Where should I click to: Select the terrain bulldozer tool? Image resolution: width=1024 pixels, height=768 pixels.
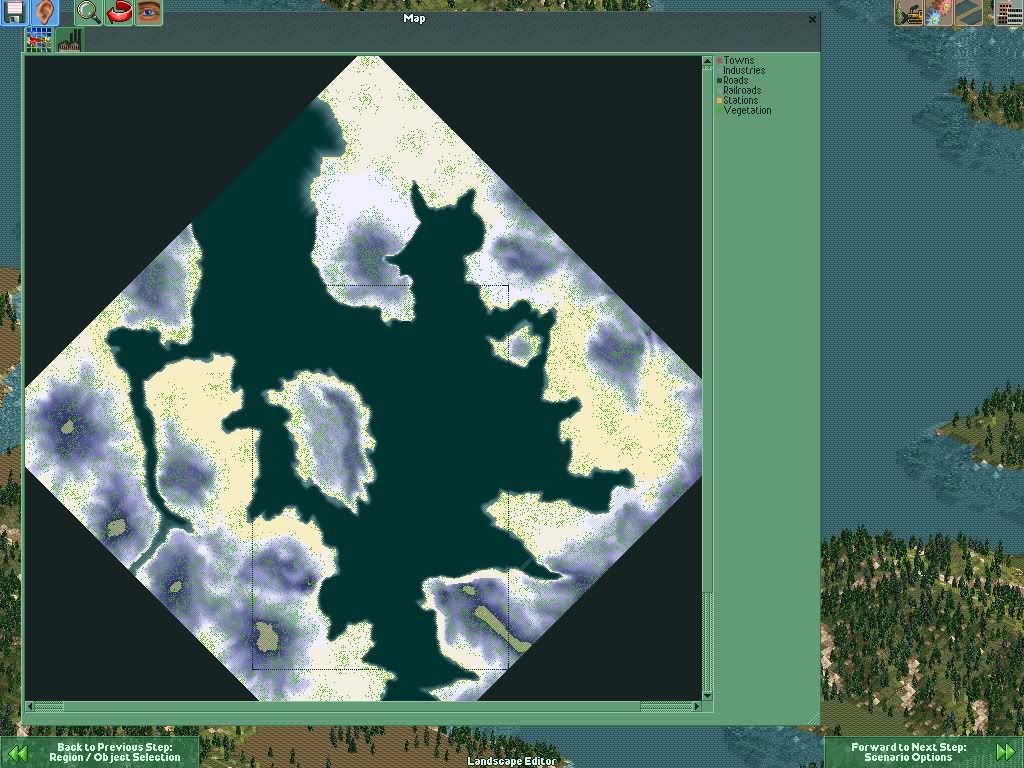908,12
